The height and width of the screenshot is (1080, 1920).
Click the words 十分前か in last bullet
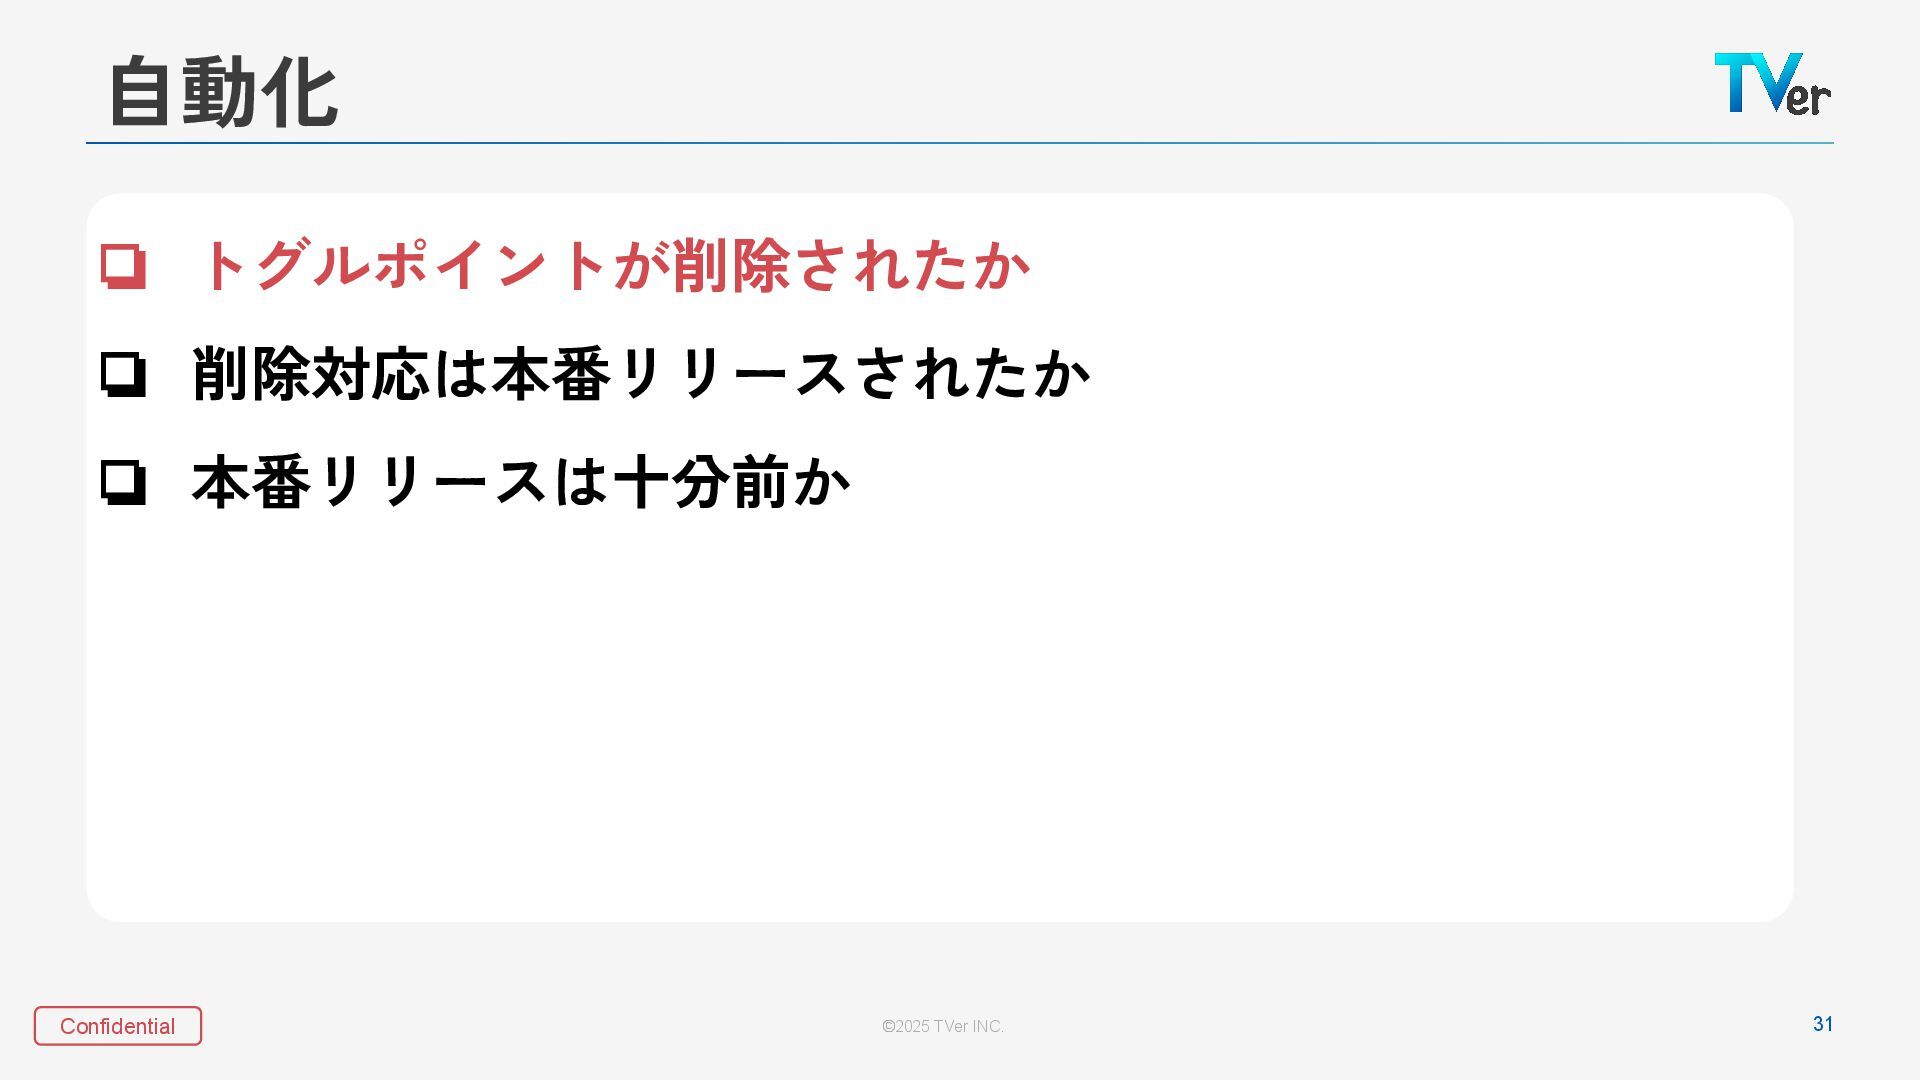click(x=732, y=483)
